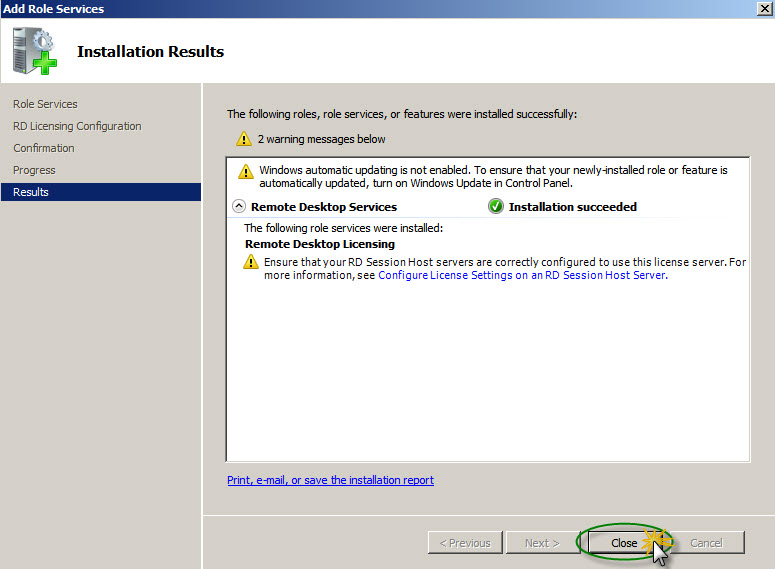The width and height of the screenshot is (775, 569).
Task: Select RD Licensing Configuration step
Action: pos(77,126)
